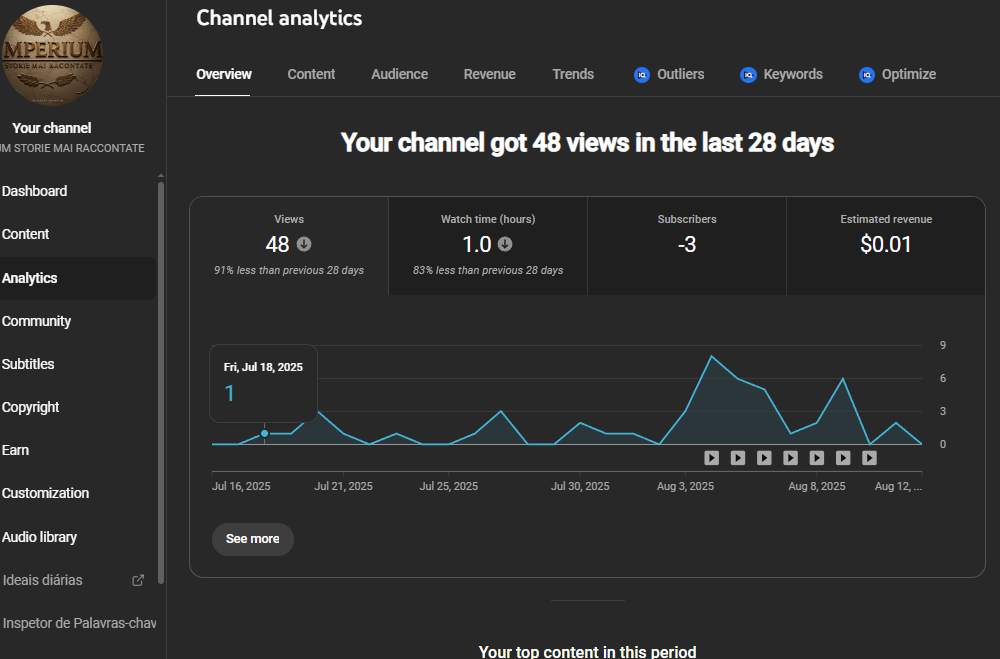Screen dimensions: 1000x659
Task: Click the Your channel label
Action: click(52, 128)
